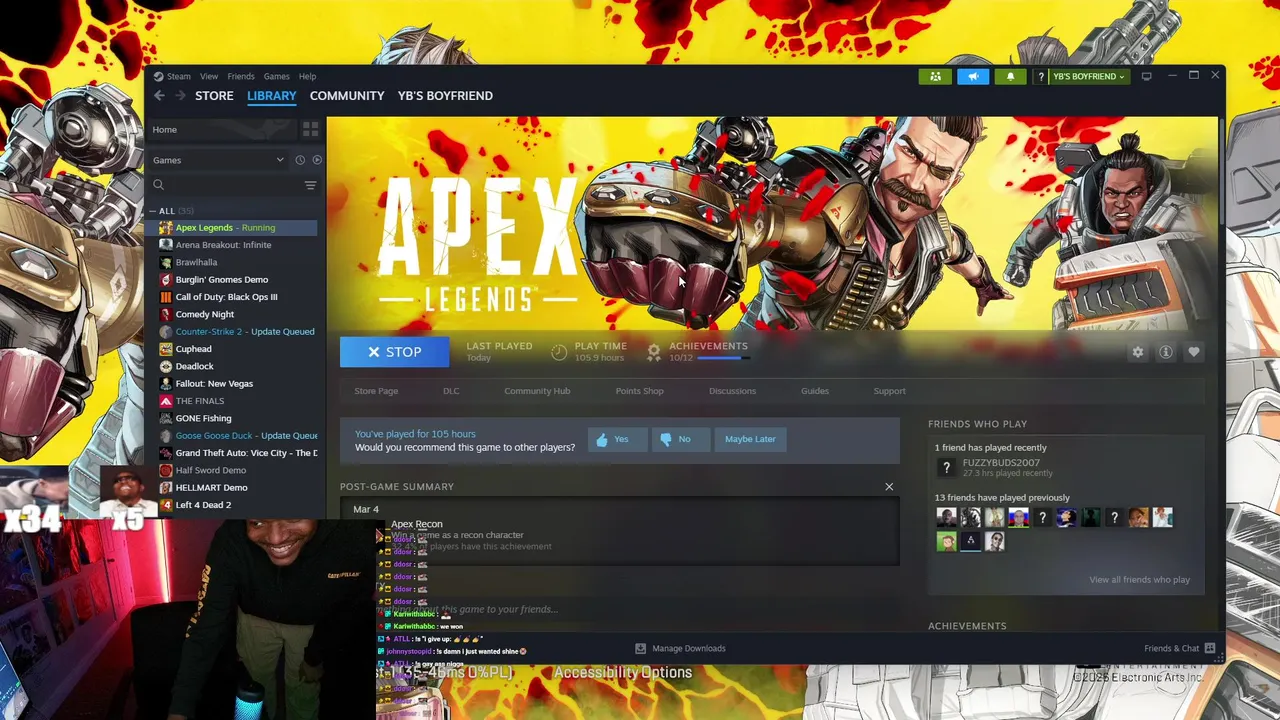This screenshot has height=720, width=1280.
Task: Open the Community Hub link
Action: tap(537, 391)
